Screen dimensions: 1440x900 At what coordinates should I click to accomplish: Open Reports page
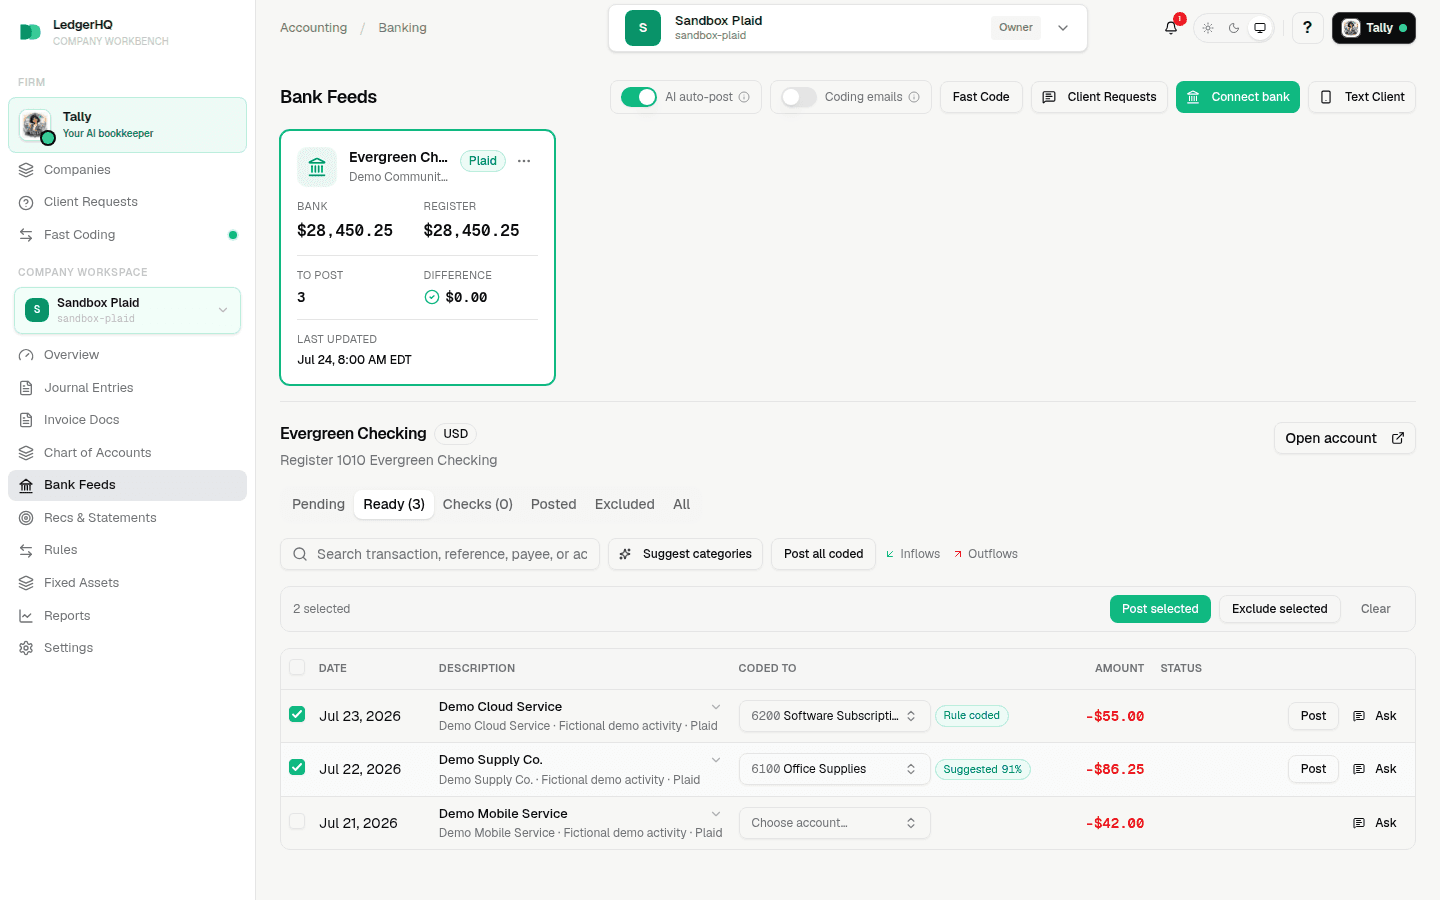(x=127, y=616)
